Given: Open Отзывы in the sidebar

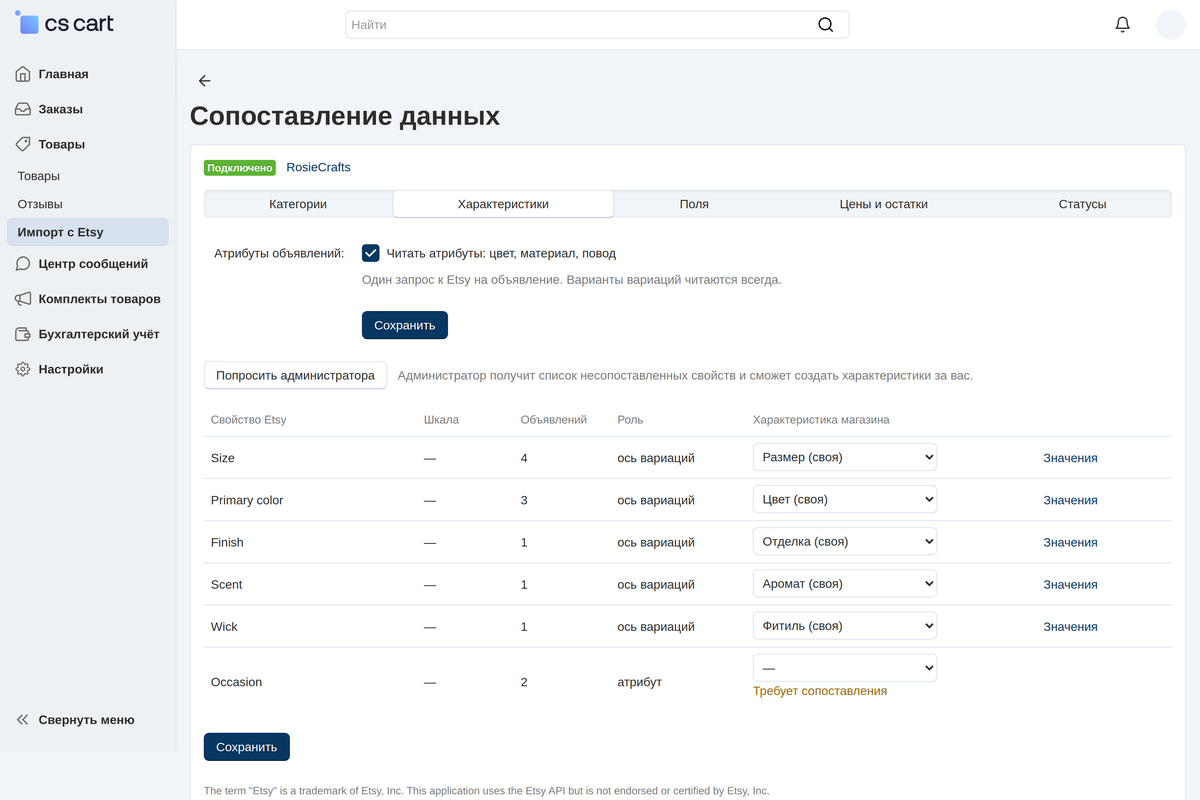Looking at the screenshot, I should click(x=40, y=204).
